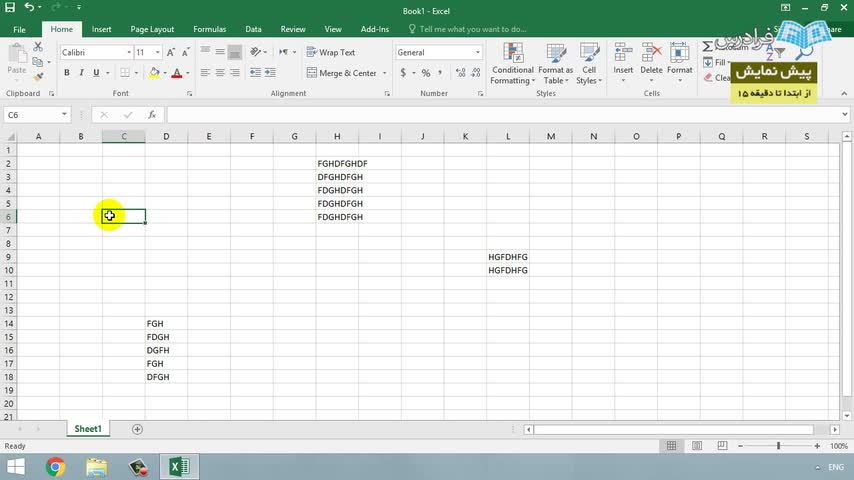854x480 pixels.
Task: Click the zoom slider handle
Action: (x=778, y=446)
